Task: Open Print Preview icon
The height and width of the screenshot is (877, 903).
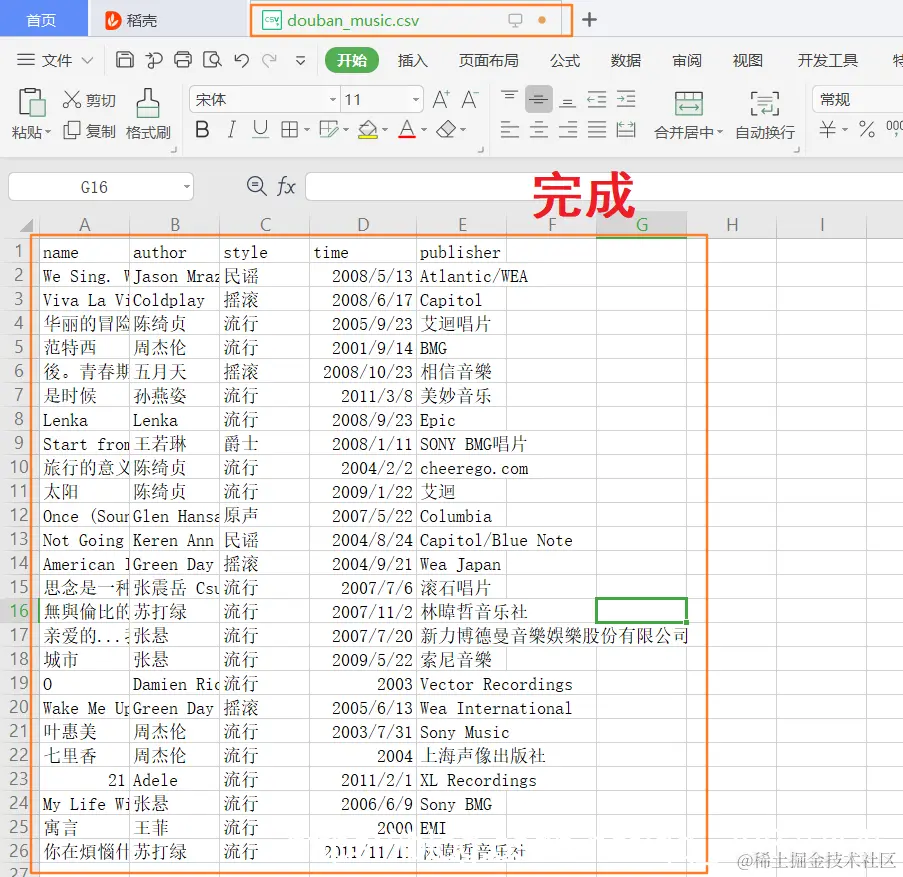Action: coord(212,60)
